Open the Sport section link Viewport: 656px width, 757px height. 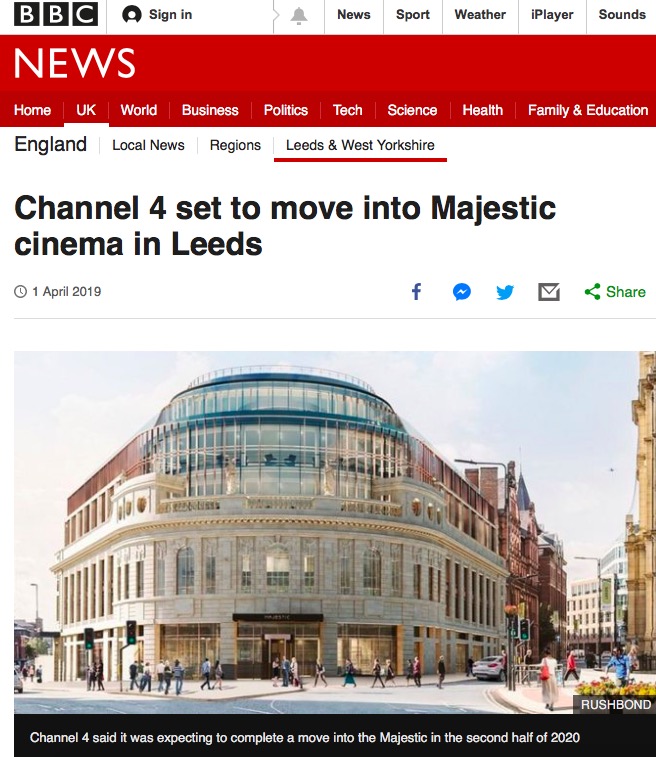[x=413, y=15]
